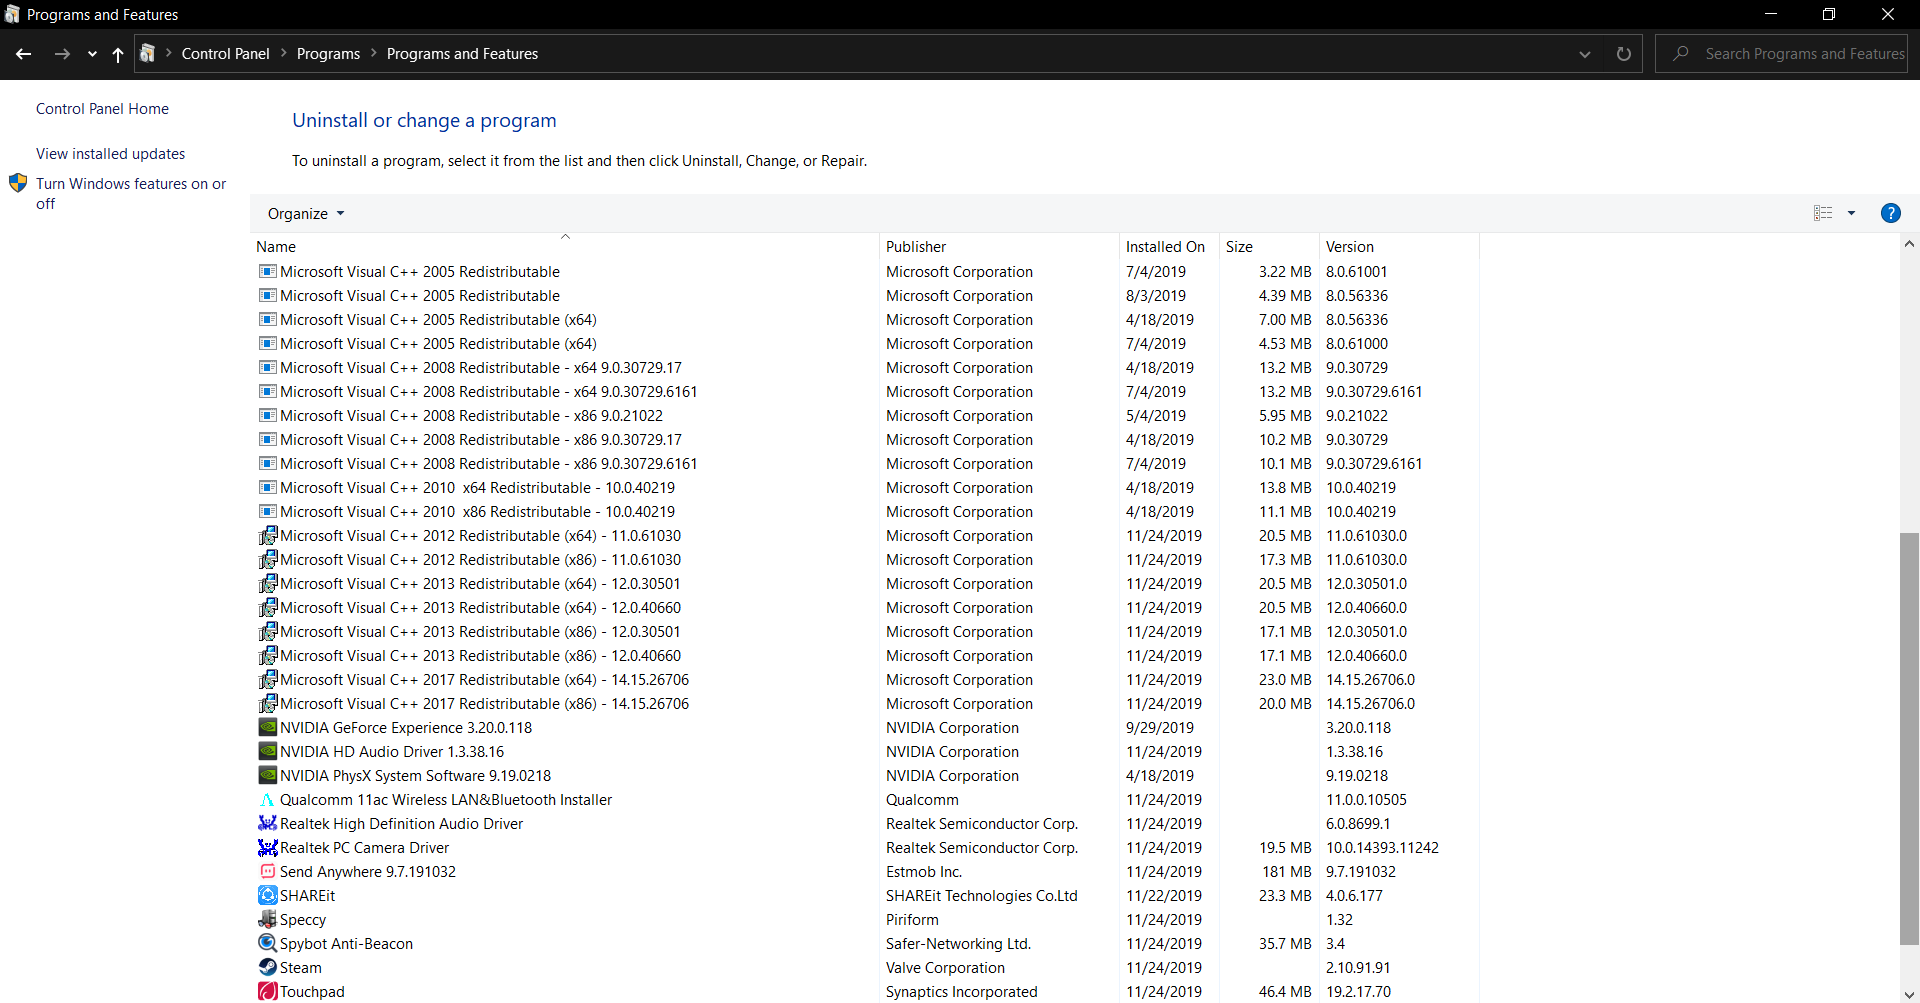Open Control Panel from the breadcrumb path

pos(226,53)
